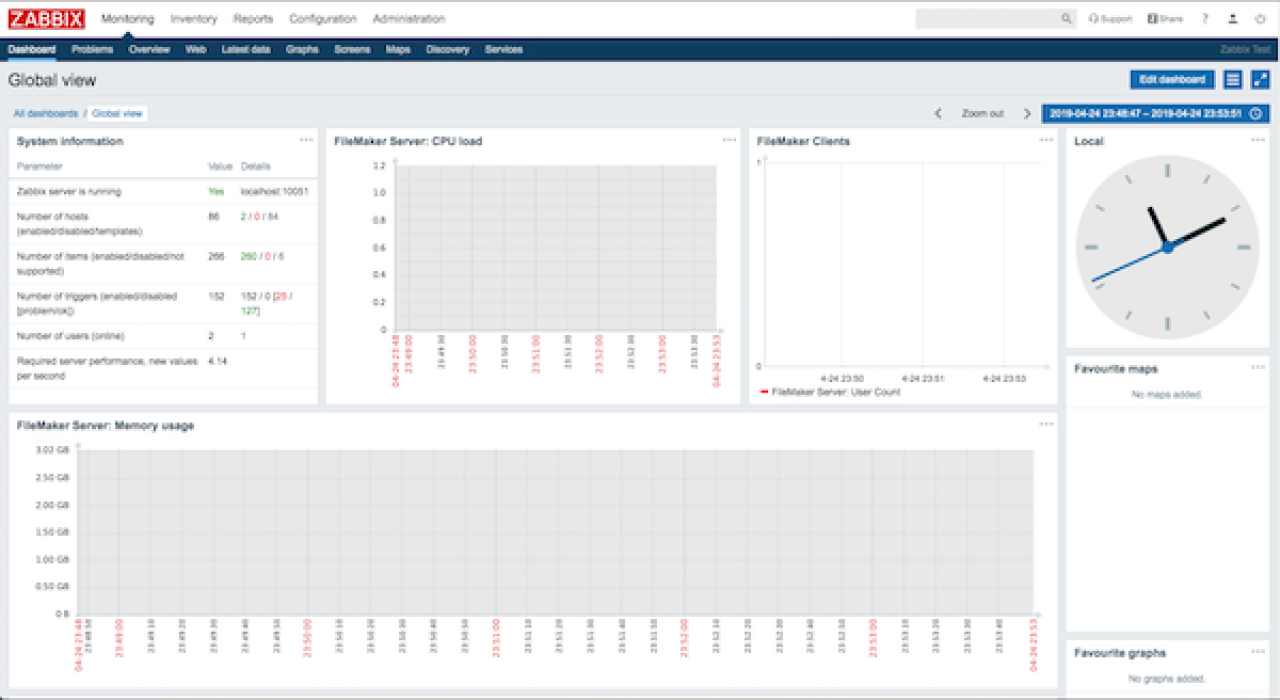This screenshot has height=700, width=1280.
Task: Open the Memory usage widget menu dots
Action: pos(1046,424)
